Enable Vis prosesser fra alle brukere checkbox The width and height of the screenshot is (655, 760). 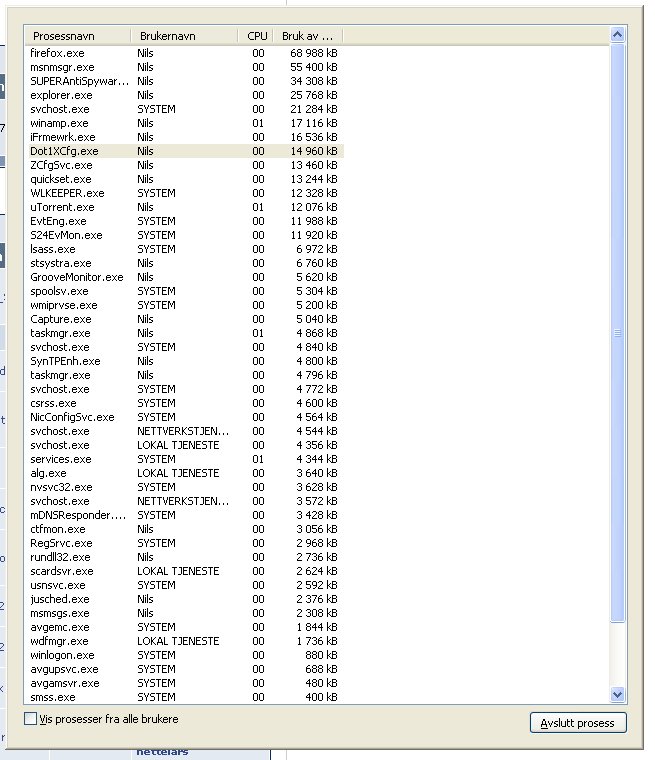pos(31,719)
